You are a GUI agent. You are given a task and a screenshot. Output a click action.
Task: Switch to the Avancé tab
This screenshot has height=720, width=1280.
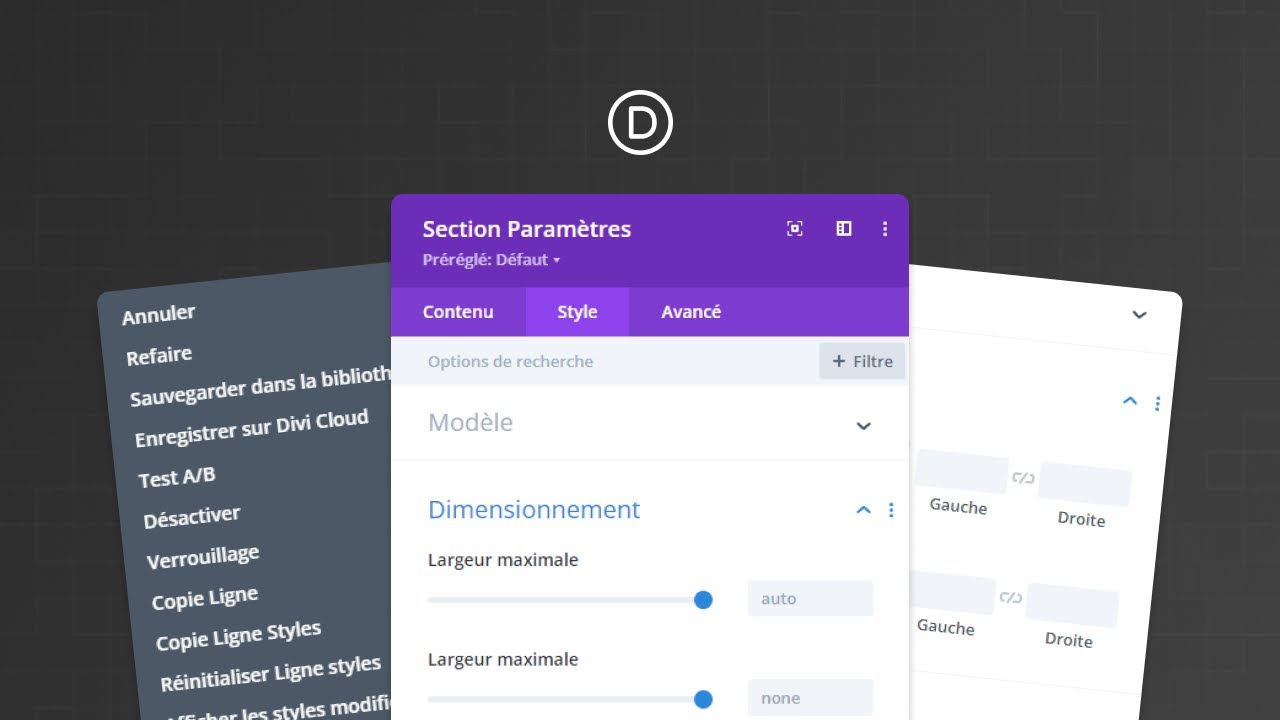point(691,312)
